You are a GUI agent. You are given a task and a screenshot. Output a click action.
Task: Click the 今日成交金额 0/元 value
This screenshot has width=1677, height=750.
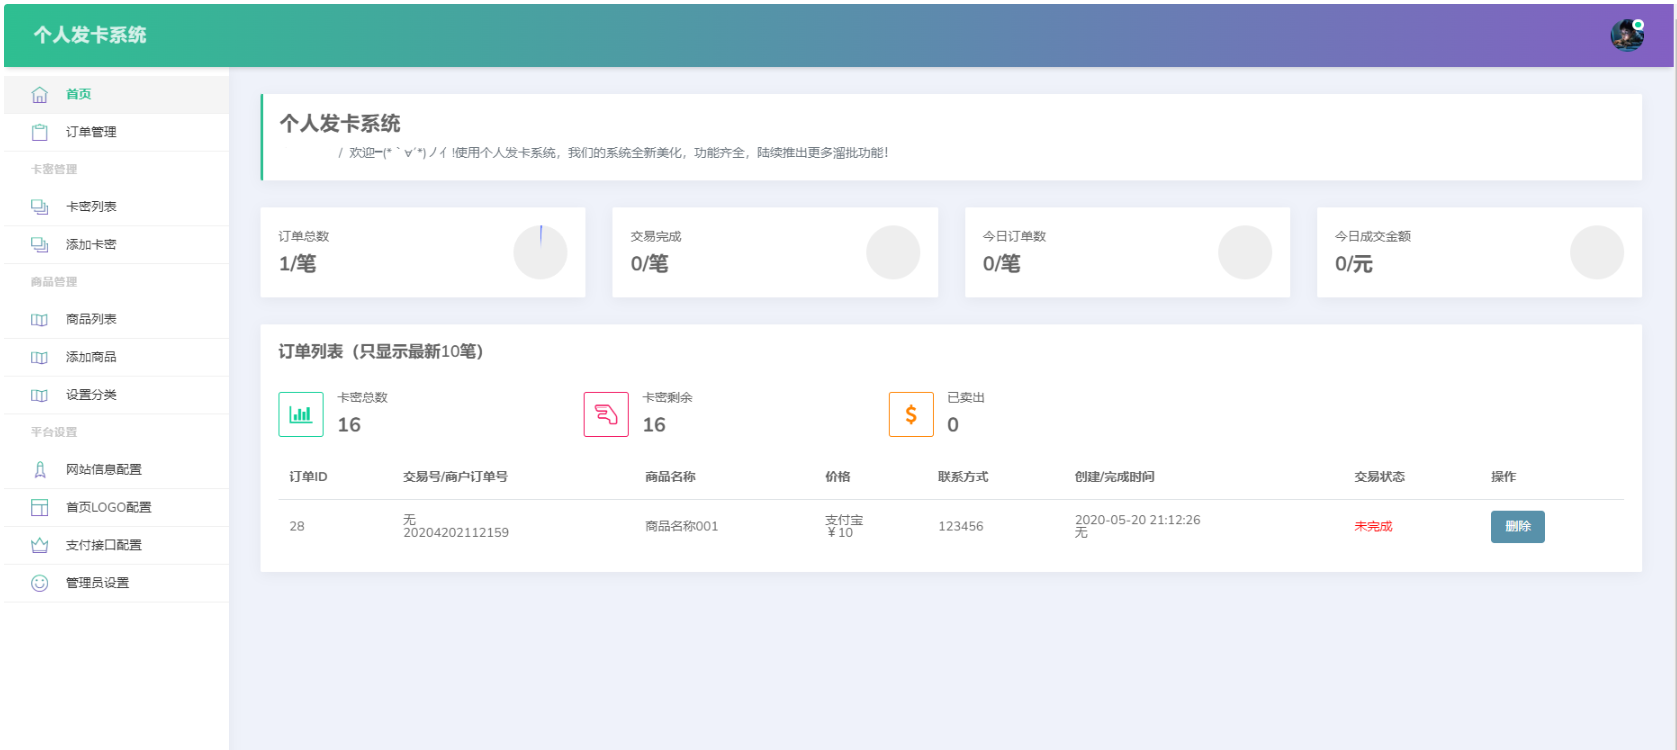pyautogui.click(x=1354, y=264)
